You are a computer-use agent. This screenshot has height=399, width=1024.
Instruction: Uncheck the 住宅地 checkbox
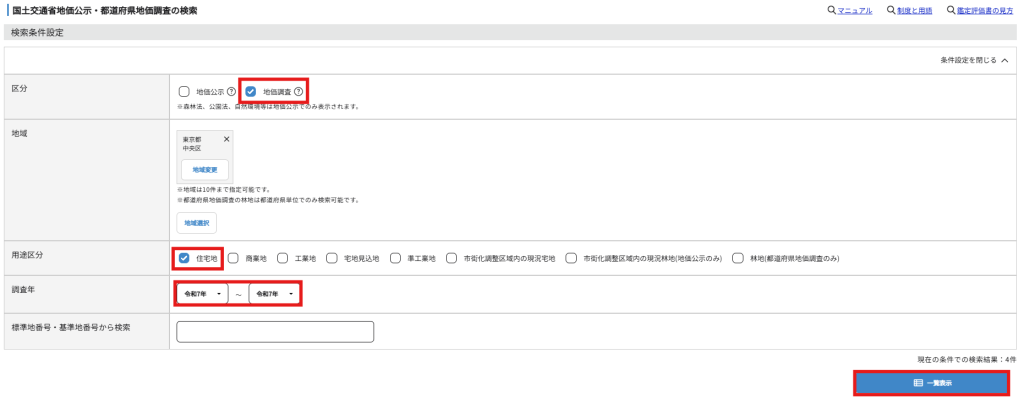184,258
